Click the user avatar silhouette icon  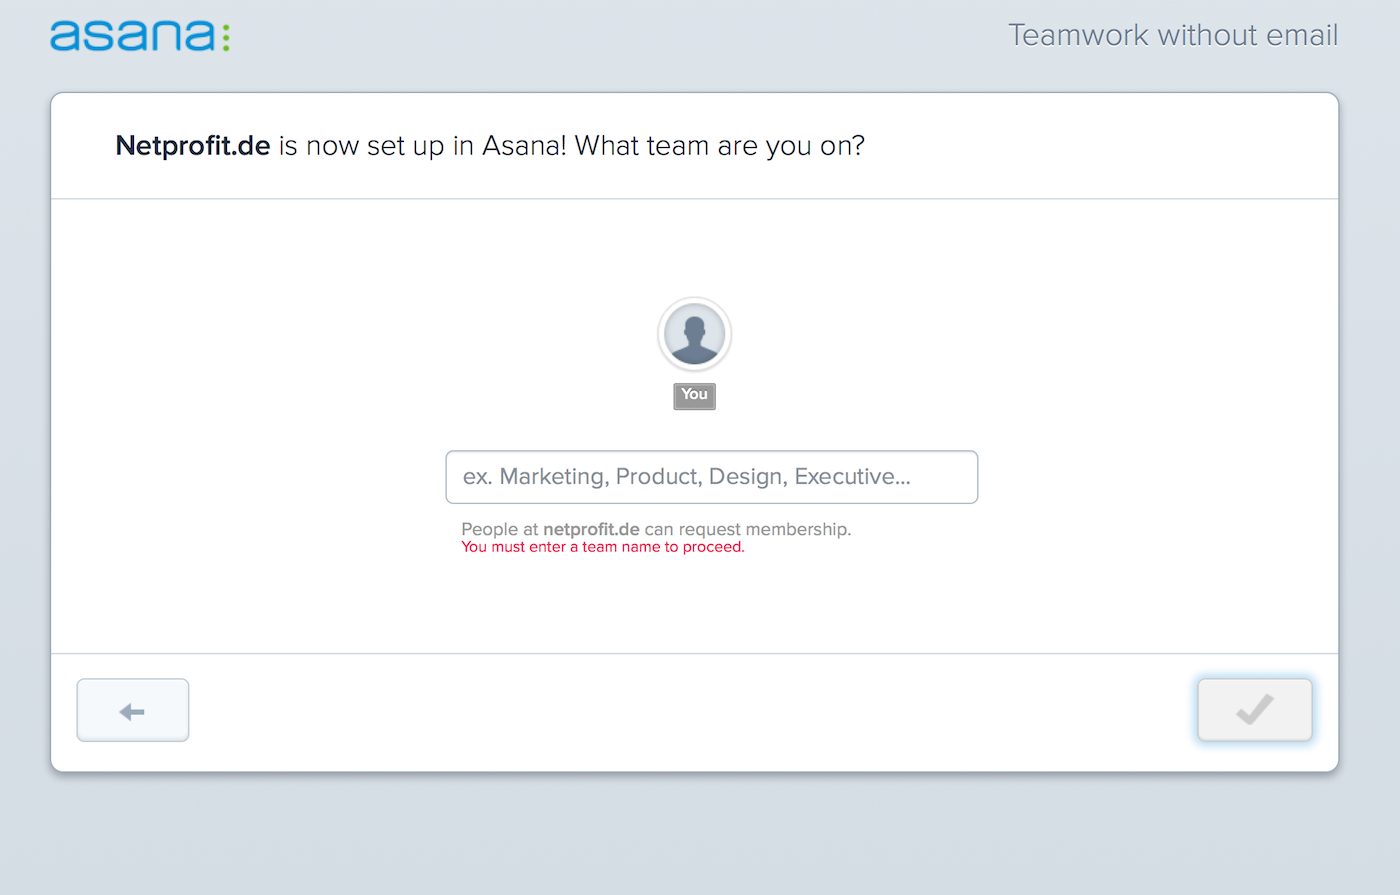(695, 334)
